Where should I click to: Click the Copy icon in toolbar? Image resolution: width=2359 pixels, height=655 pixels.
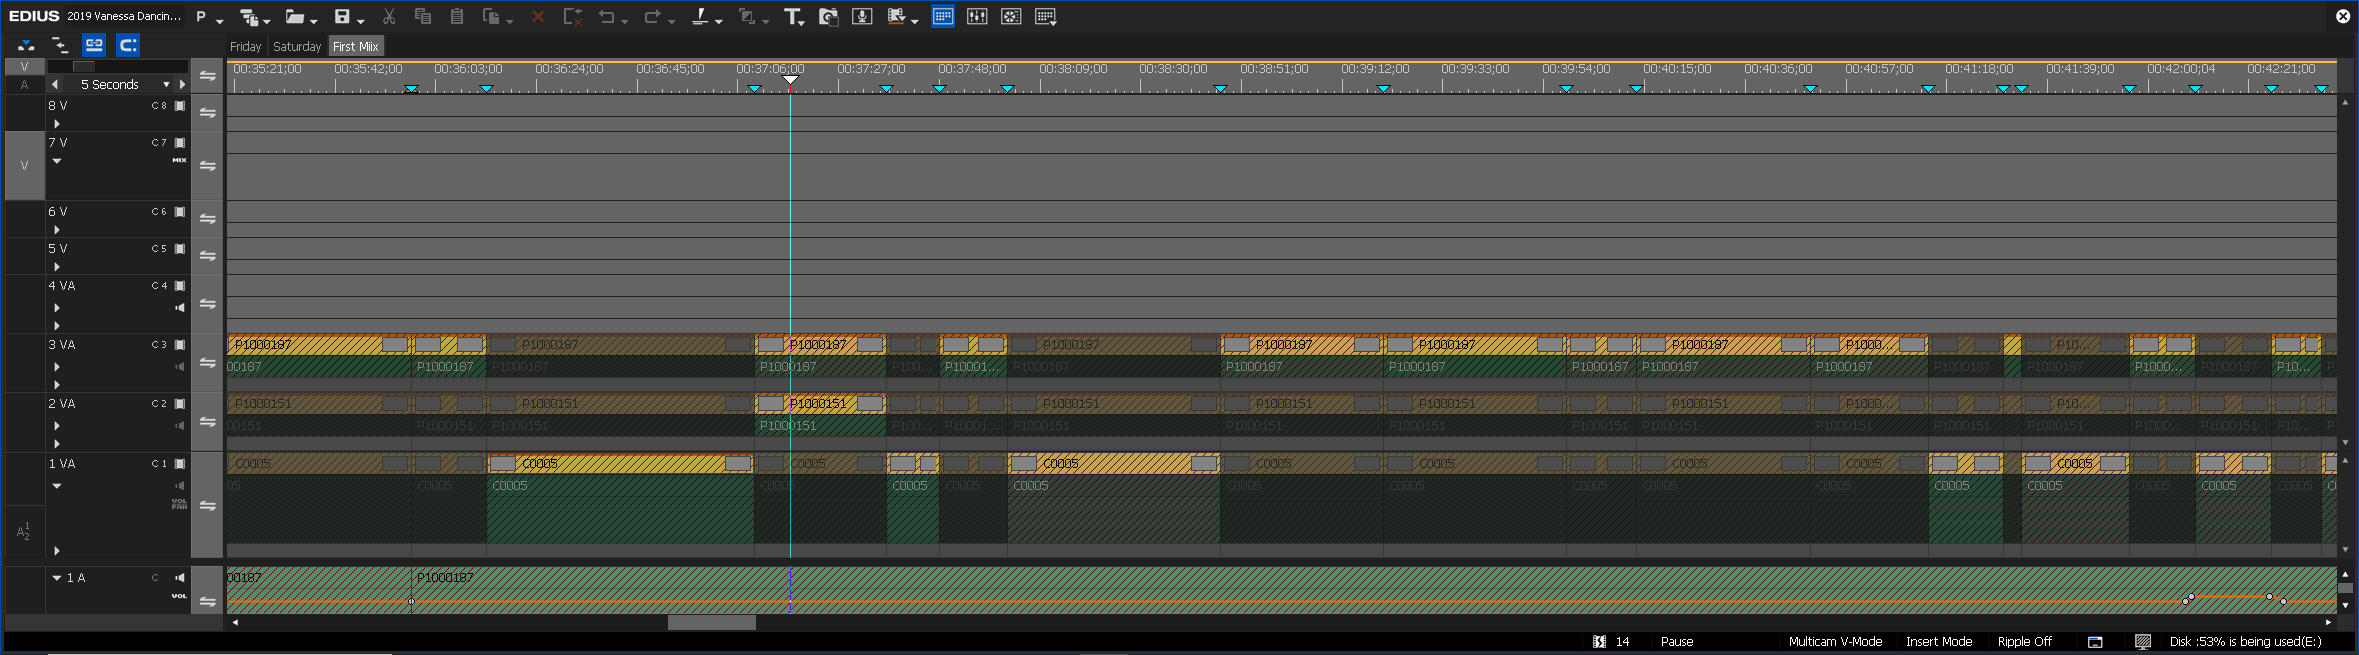point(423,16)
